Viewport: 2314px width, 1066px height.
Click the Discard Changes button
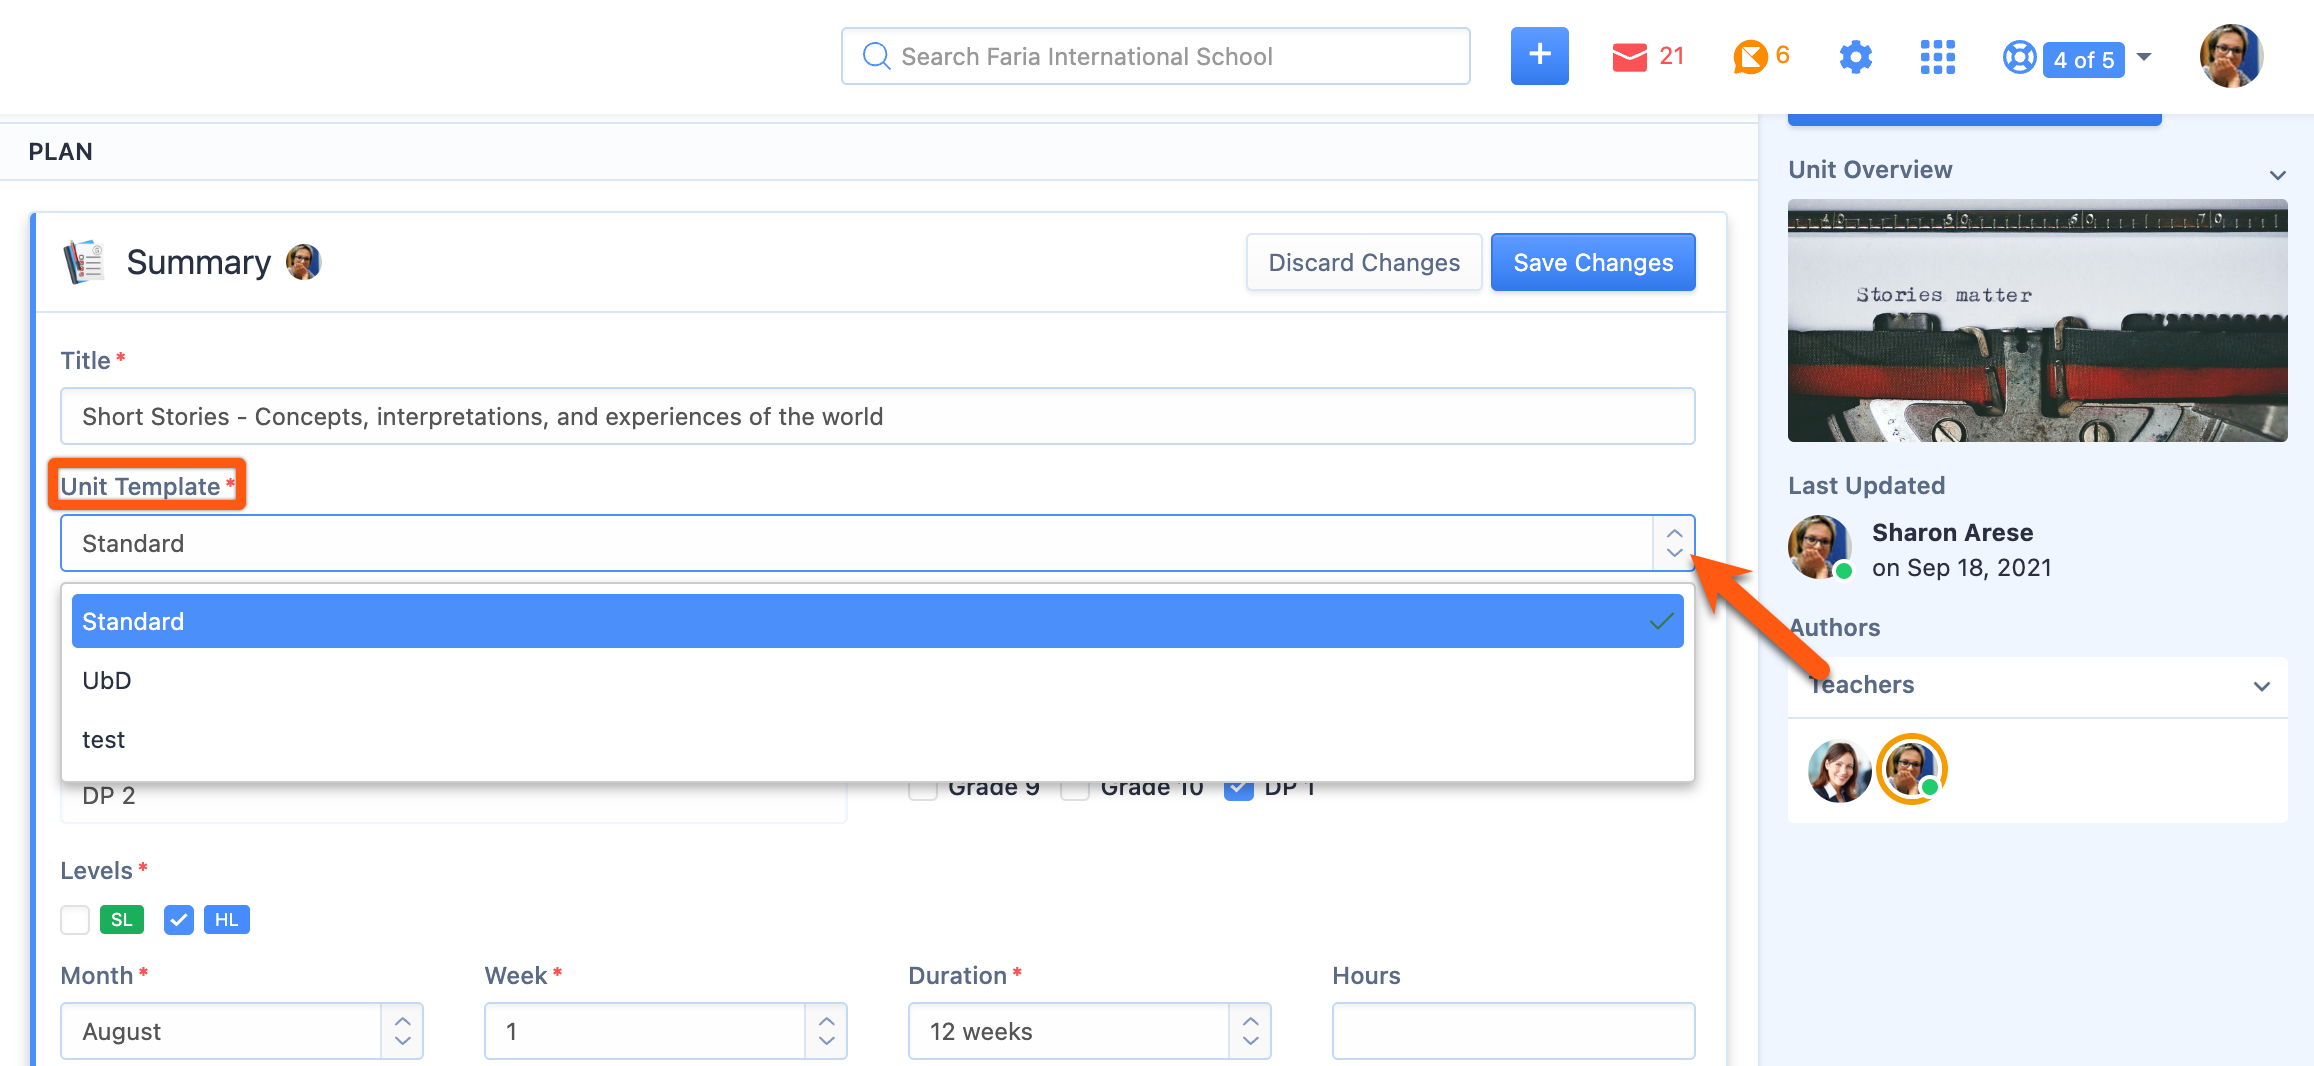tap(1363, 262)
